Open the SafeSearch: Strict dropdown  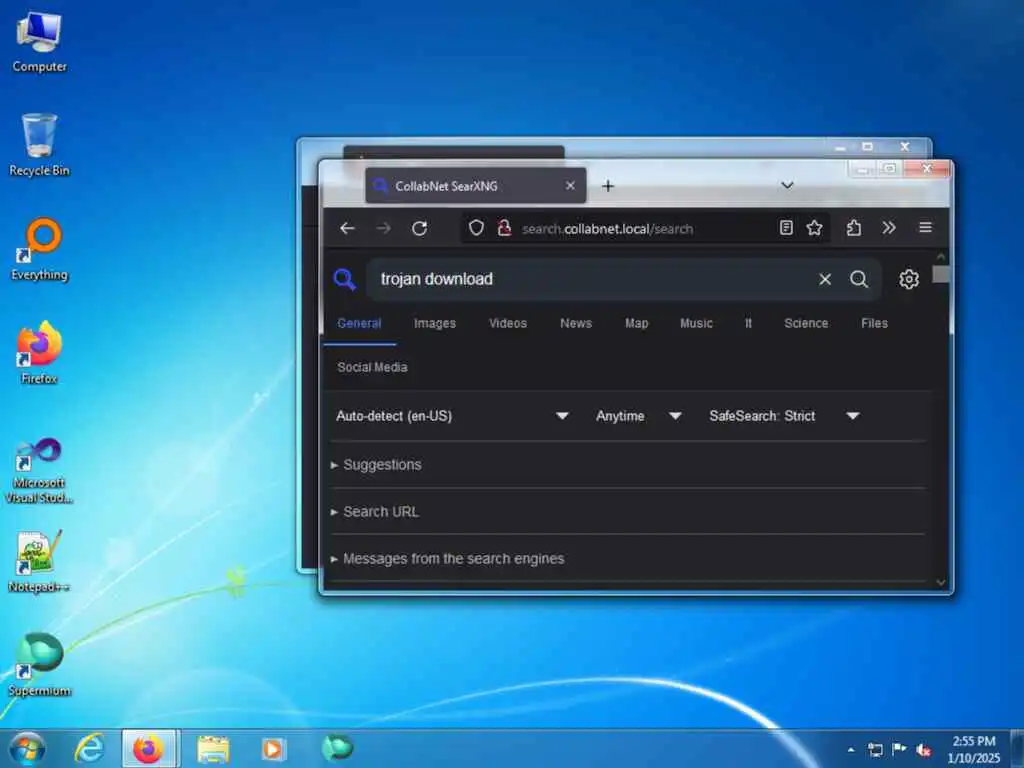coord(784,416)
